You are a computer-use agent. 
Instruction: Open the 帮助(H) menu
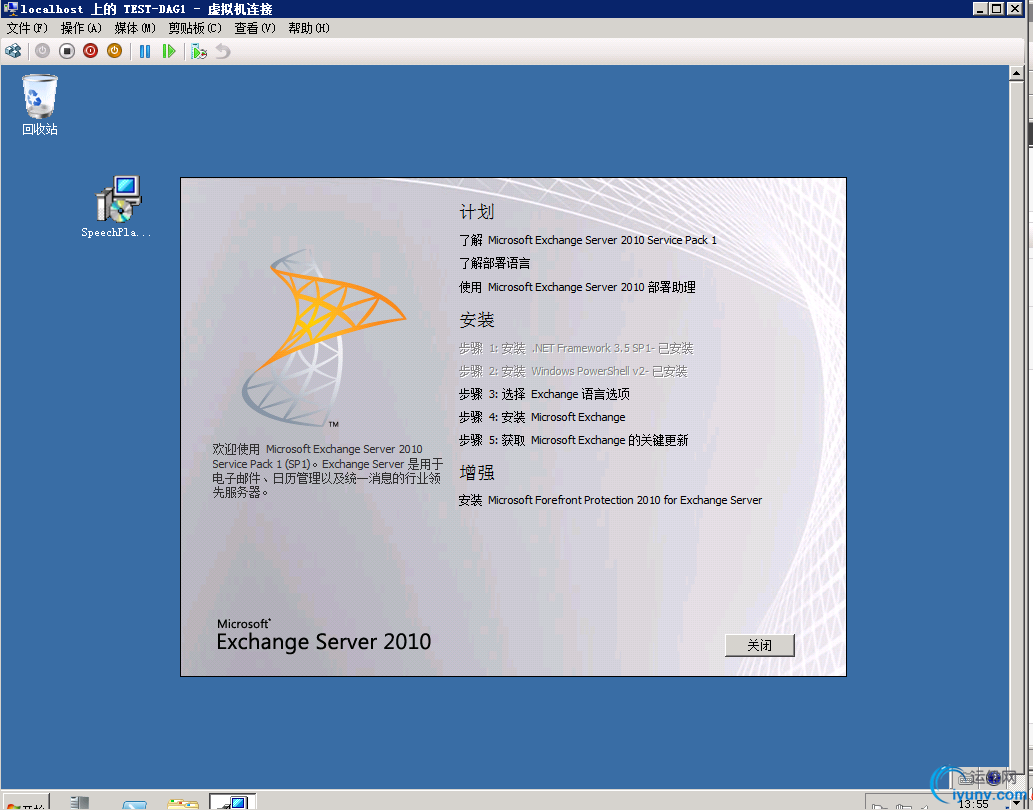309,28
